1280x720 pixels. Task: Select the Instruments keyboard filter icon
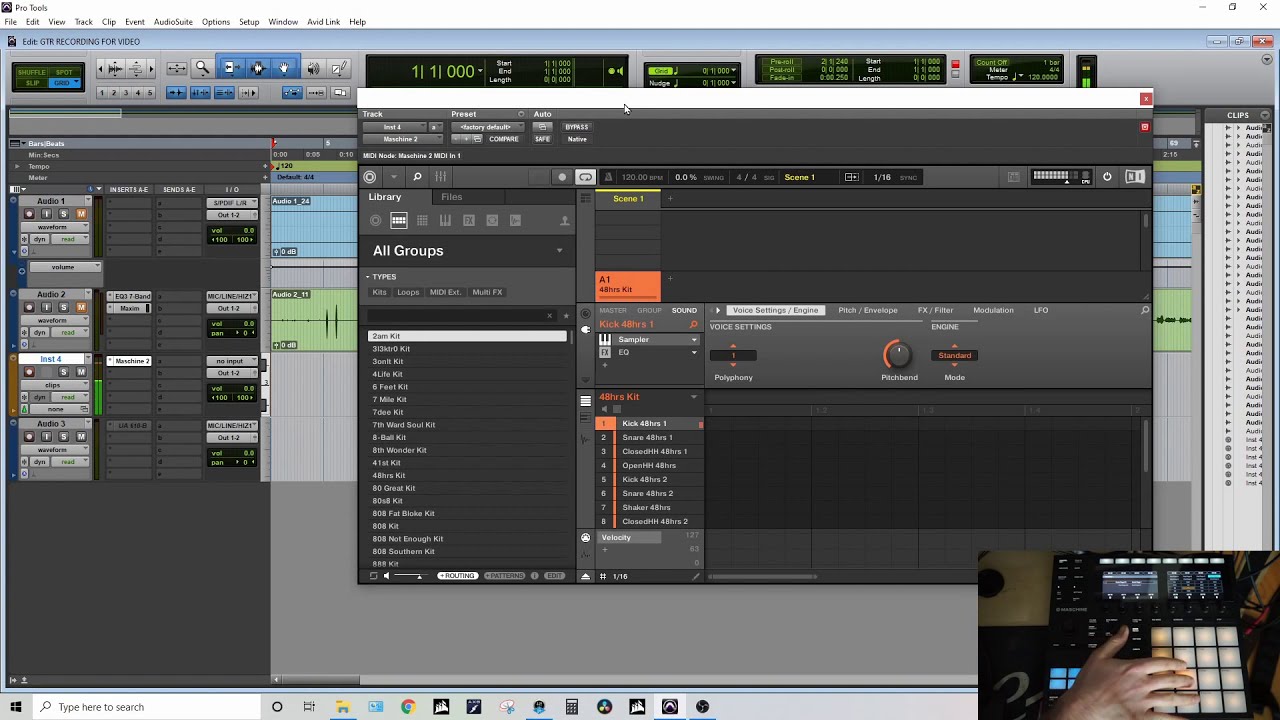tap(445, 221)
